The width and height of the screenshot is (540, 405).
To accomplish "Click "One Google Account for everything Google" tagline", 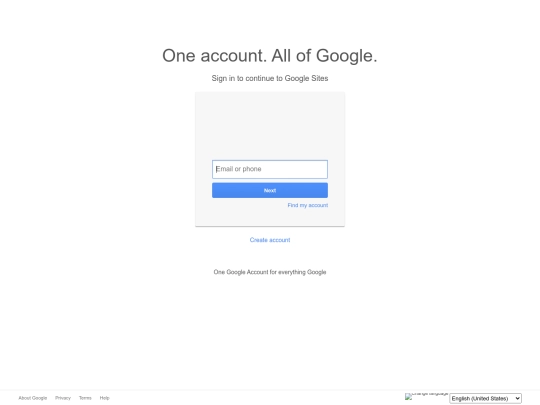I will 270,272.
